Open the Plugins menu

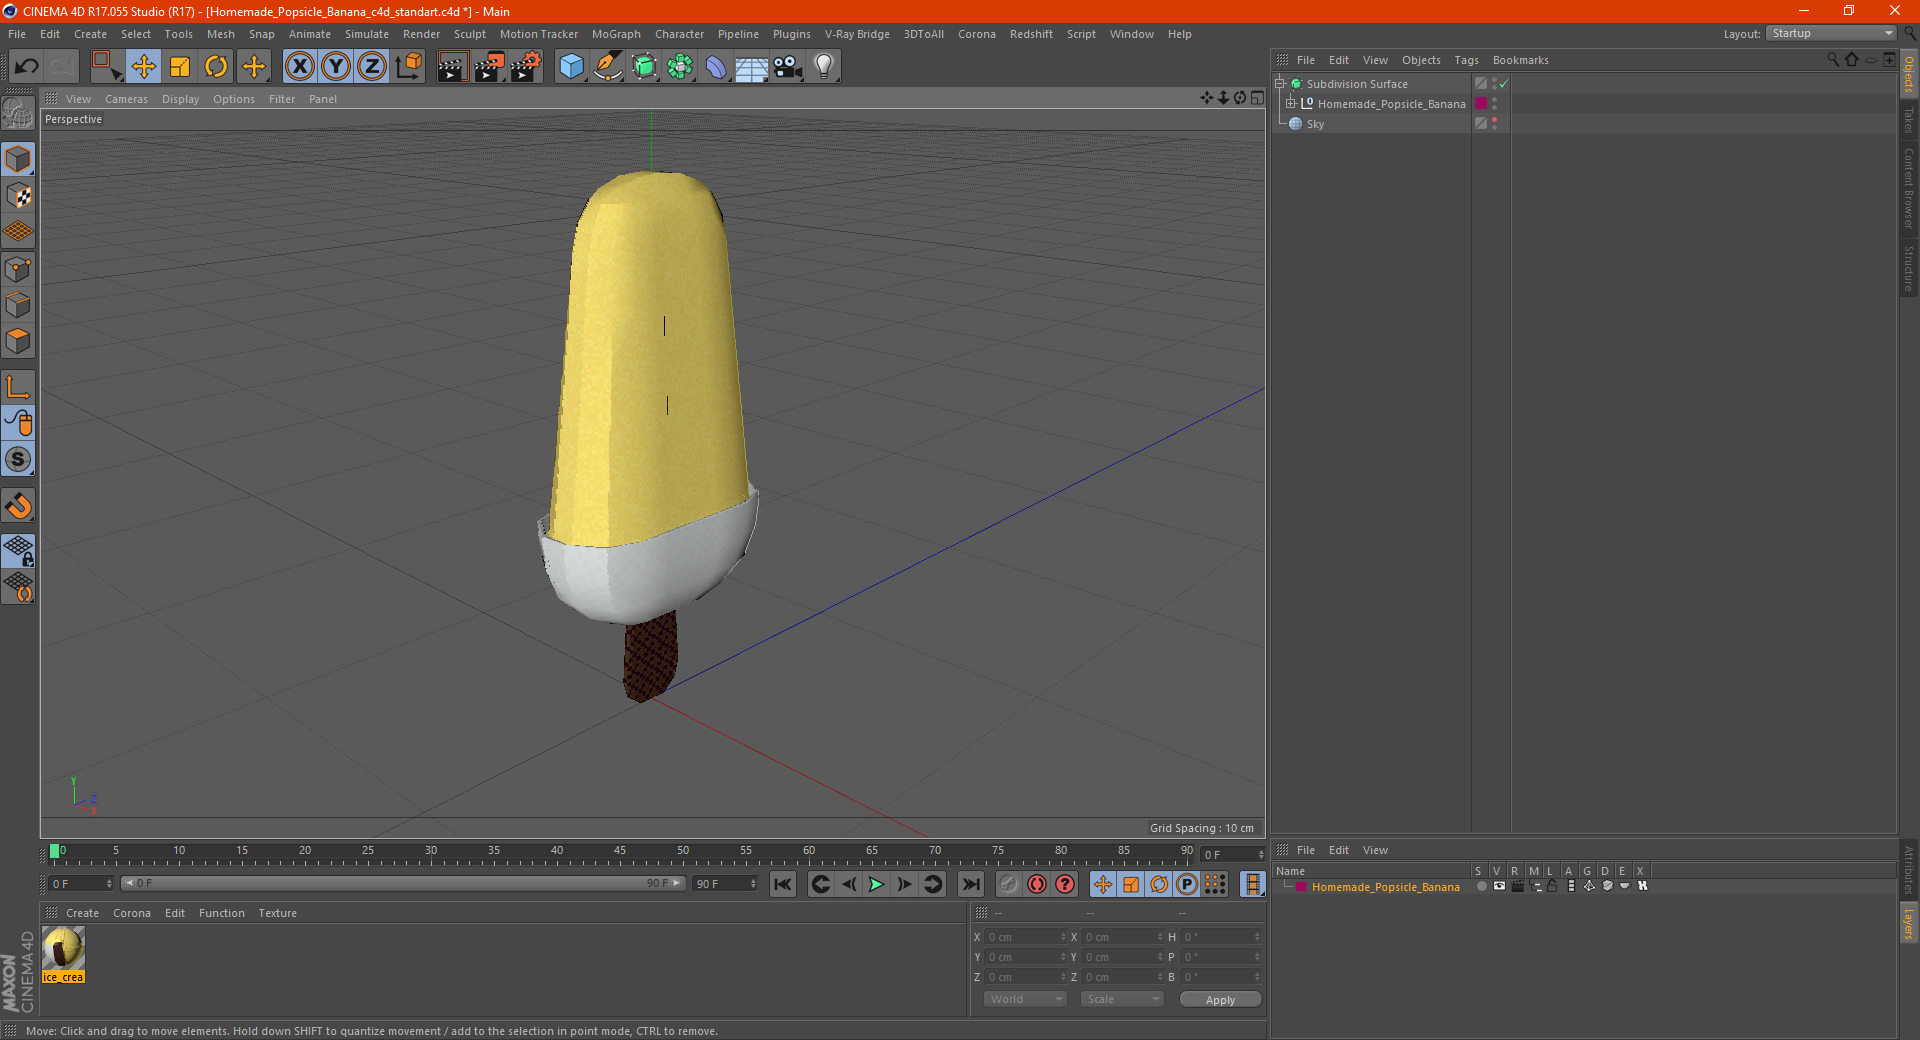point(792,34)
